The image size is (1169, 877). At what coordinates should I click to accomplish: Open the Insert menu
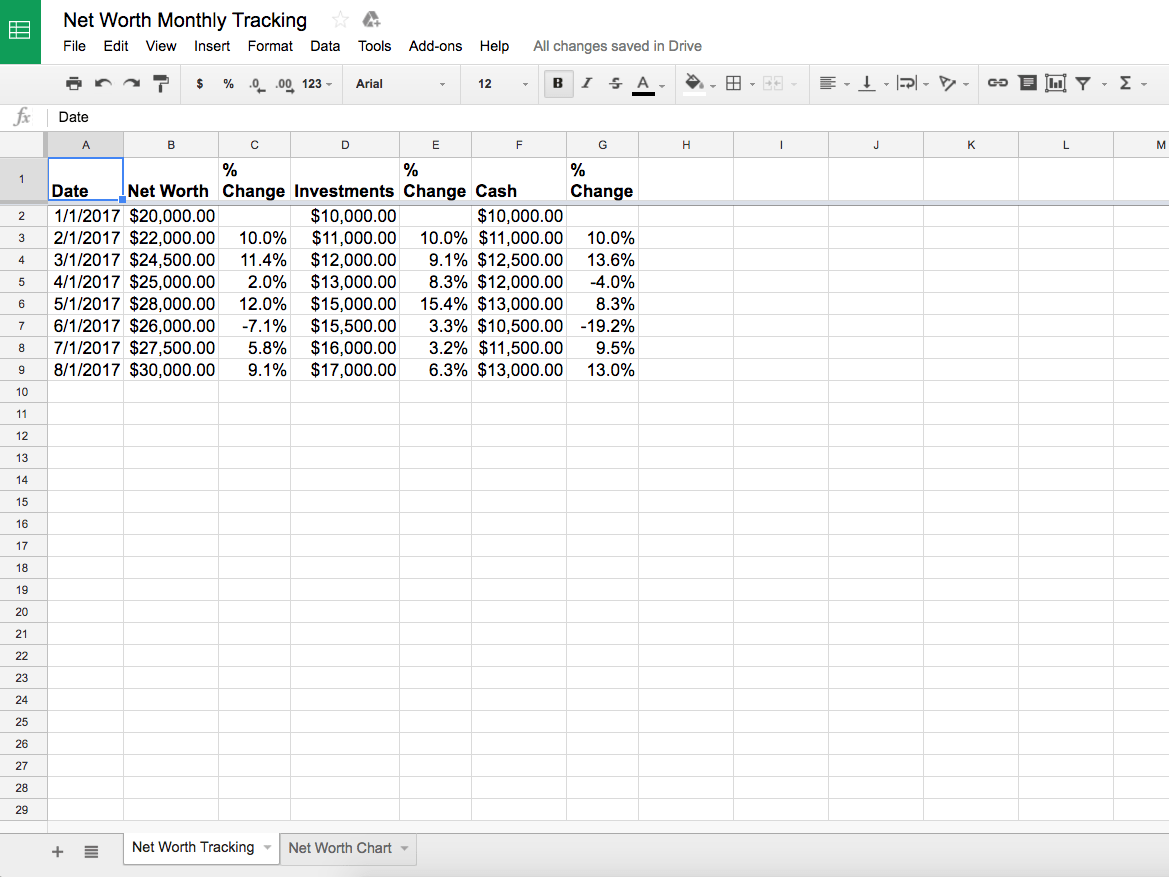[212, 46]
